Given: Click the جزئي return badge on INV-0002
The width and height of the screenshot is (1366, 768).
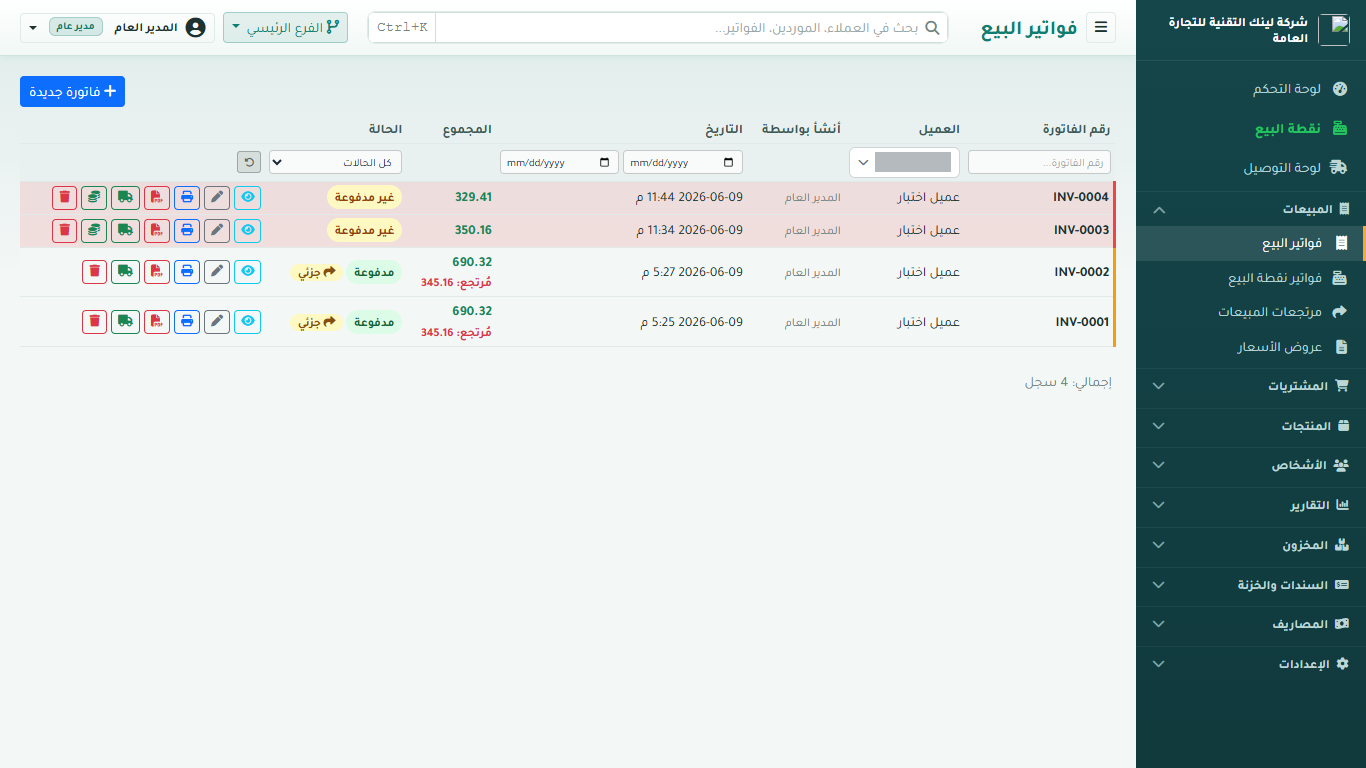Looking at the screenshot, I should [316, 271].
